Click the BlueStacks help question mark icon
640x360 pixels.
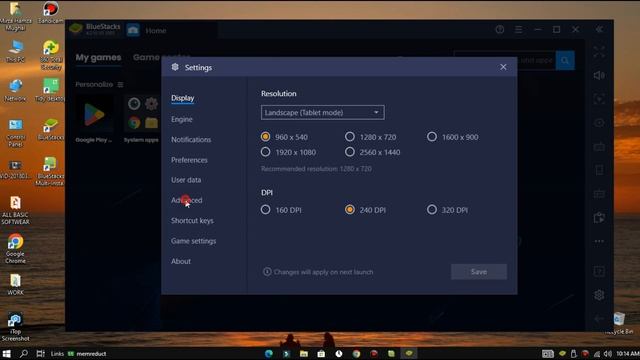[x=500, y=29]
